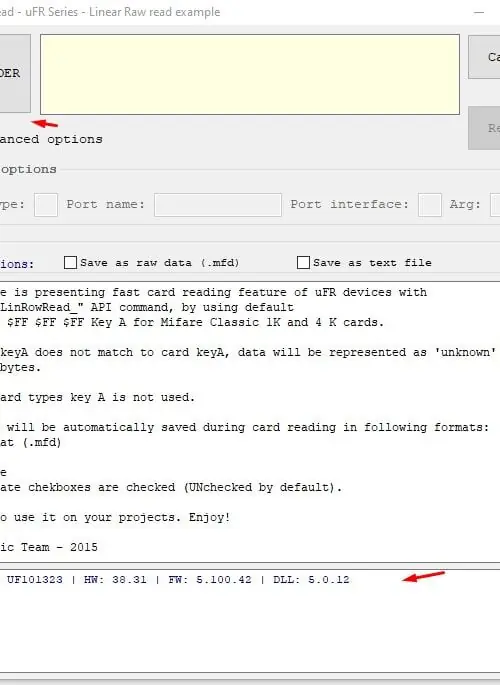Click the greyed-out Re button
The height and width of the screenshot is (685, 500).
484,128
